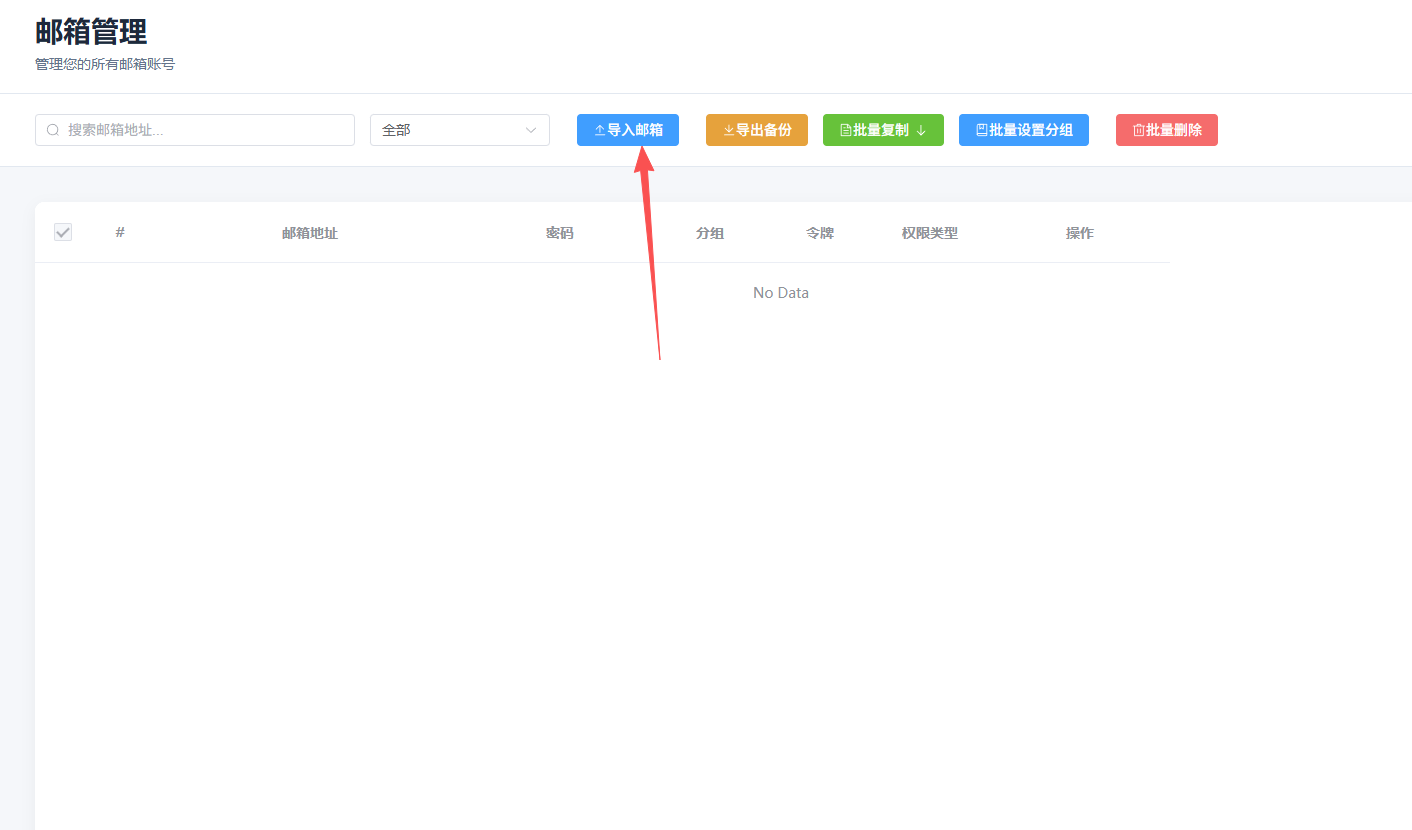
Task: Click the 邮箱地址 column header
Action: tap(310, 233)
